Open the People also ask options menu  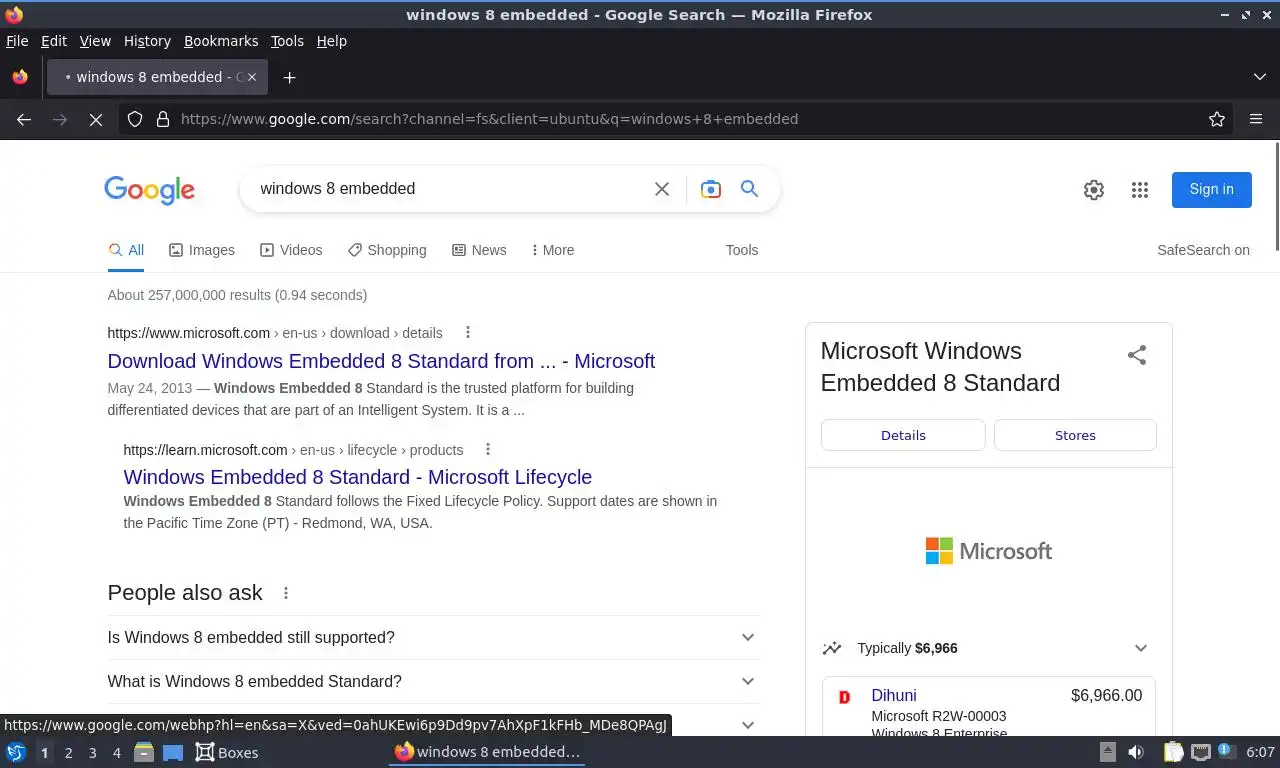tap(286, 593)
